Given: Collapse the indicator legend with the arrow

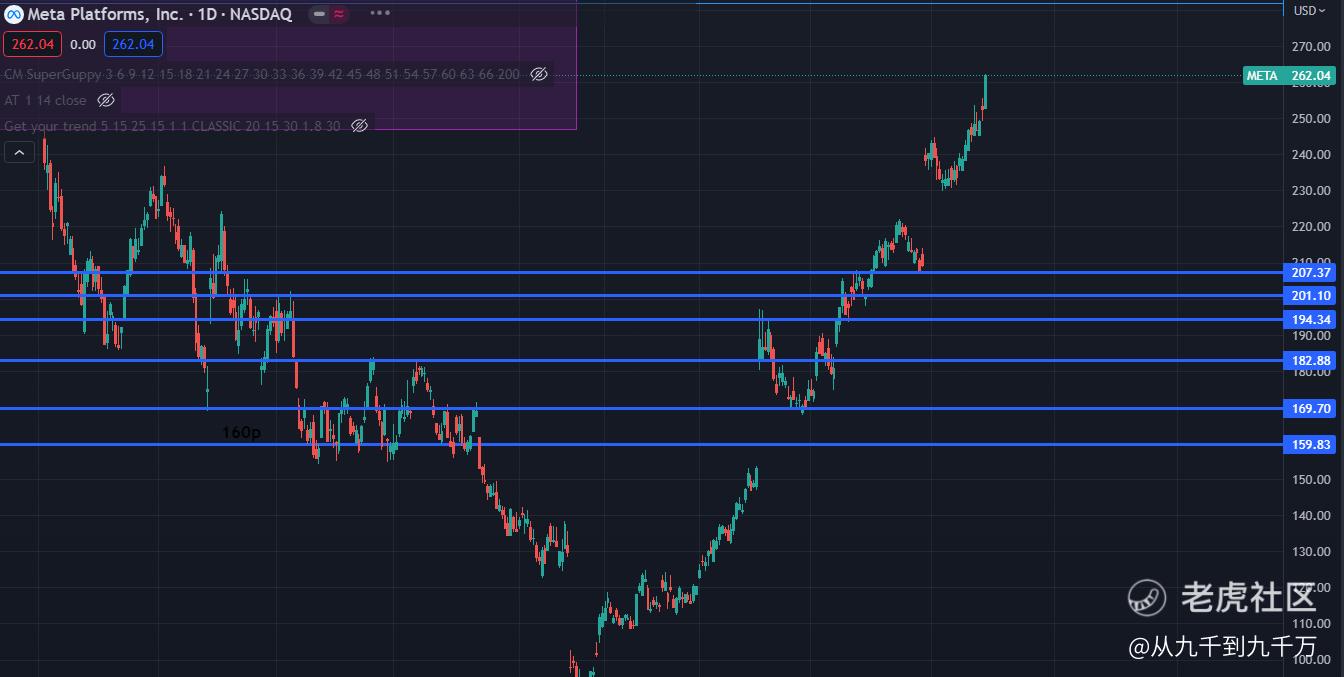Looking at the screenshot, I should coord(20,152).
